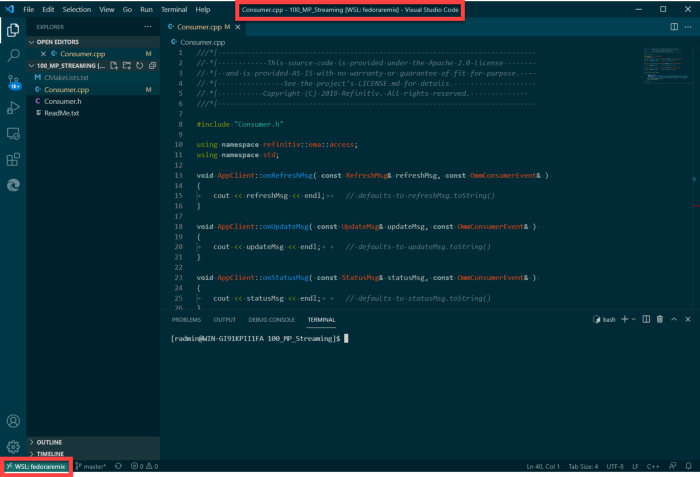Switch to the Debug Console tab
This screenshot has width=700, height=477.
(x=272, y=320)
